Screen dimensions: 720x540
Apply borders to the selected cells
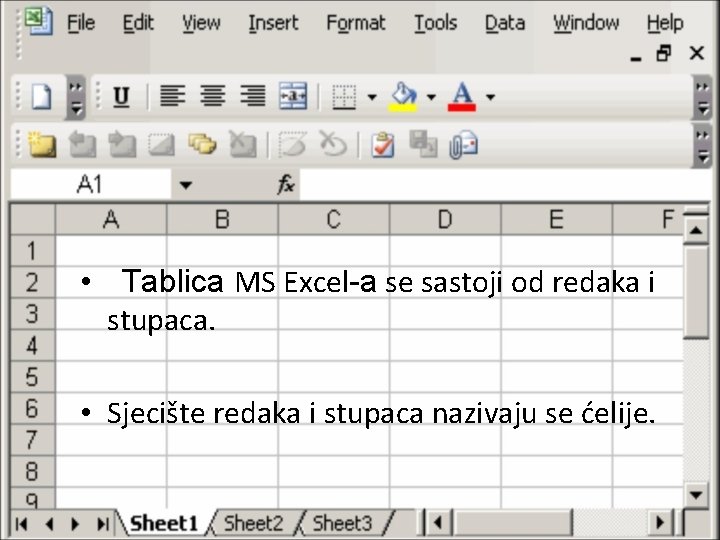(x=344, y=97)
